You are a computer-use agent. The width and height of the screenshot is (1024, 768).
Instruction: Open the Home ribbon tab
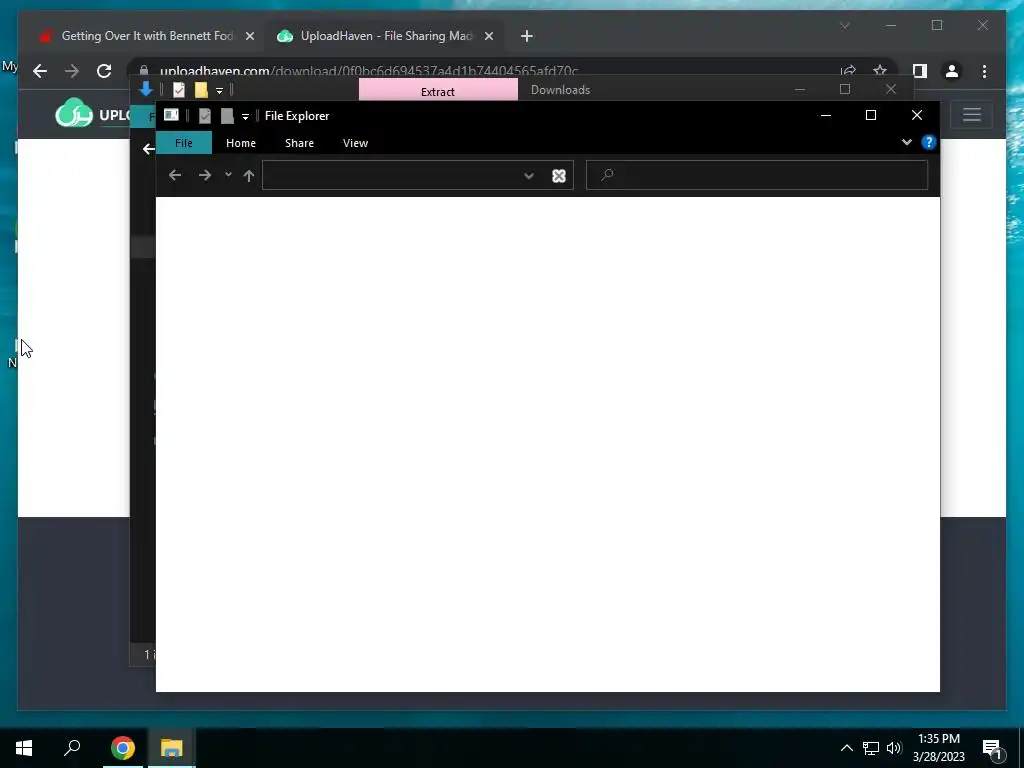[241, 143]
